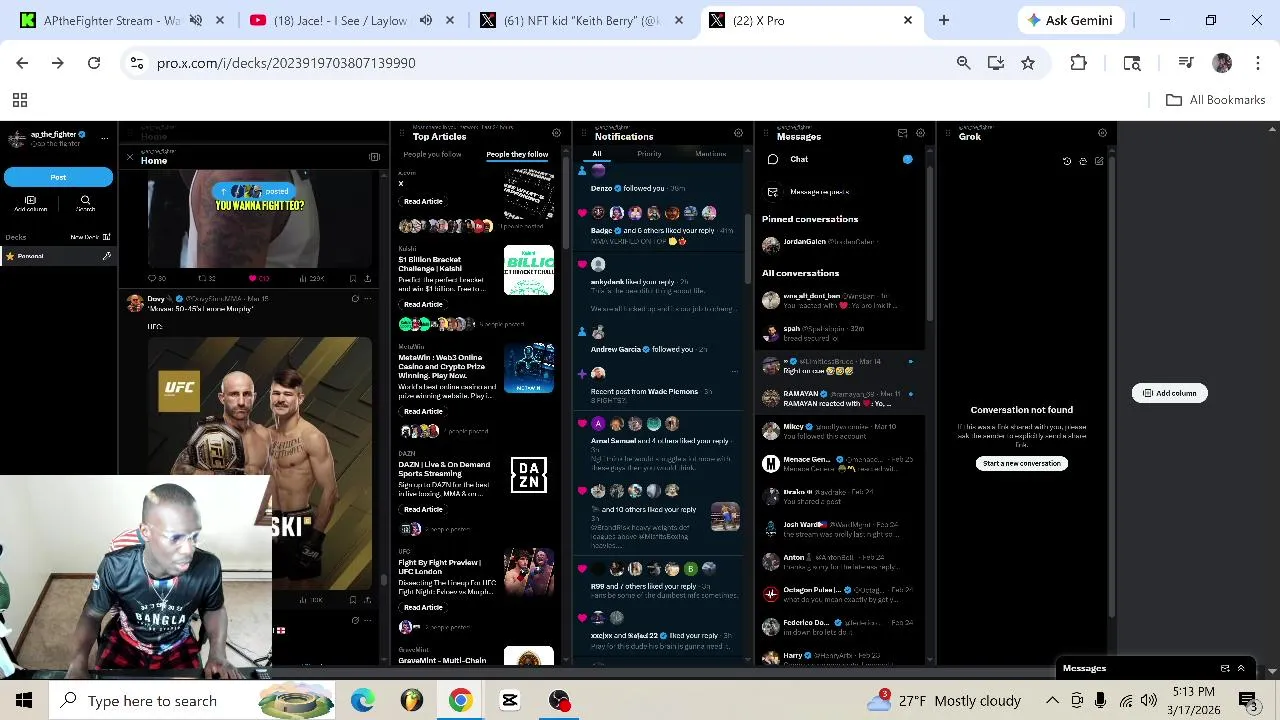The height and width of the screenshot is (720, 1280).
Task: Click the Grok icon on Dovy's post
Action: click(355, 298)
